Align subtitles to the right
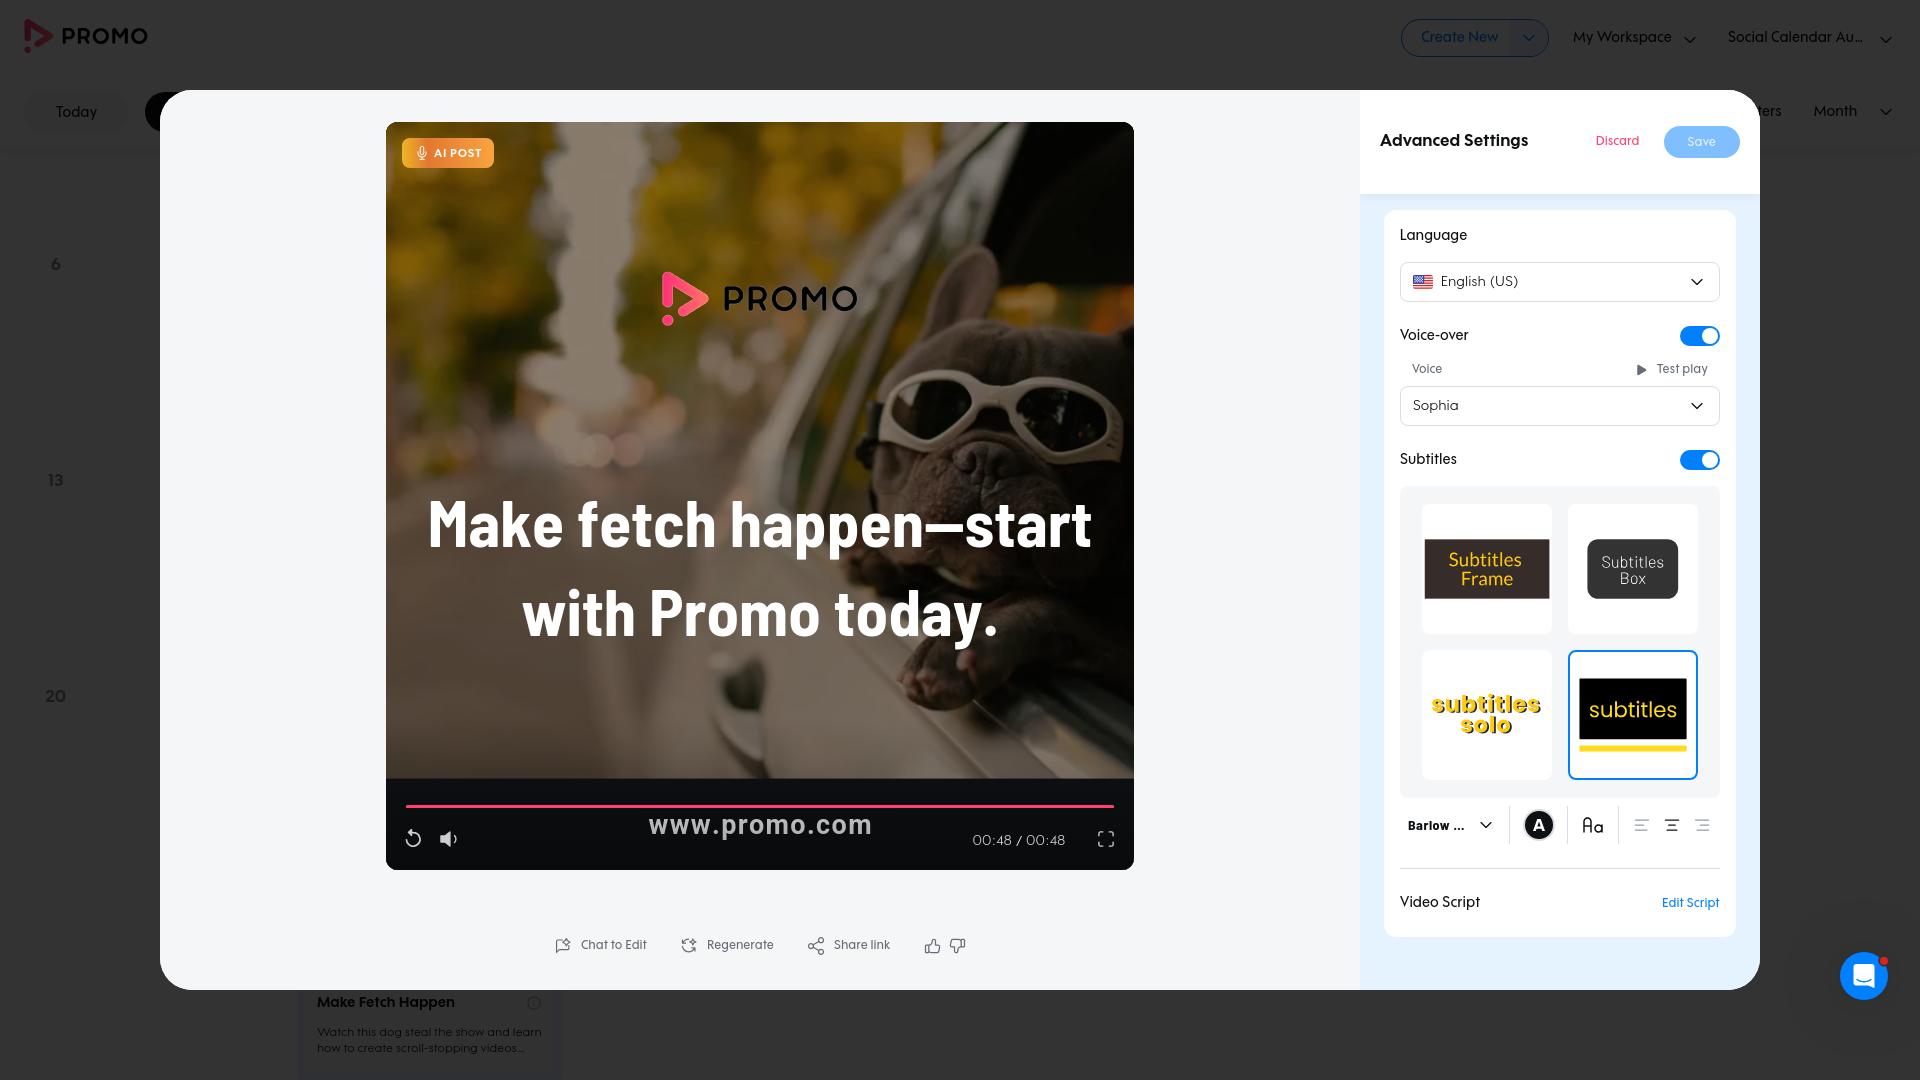The width and height of the screenshot is (1920, 1080). coord(1702,826)
